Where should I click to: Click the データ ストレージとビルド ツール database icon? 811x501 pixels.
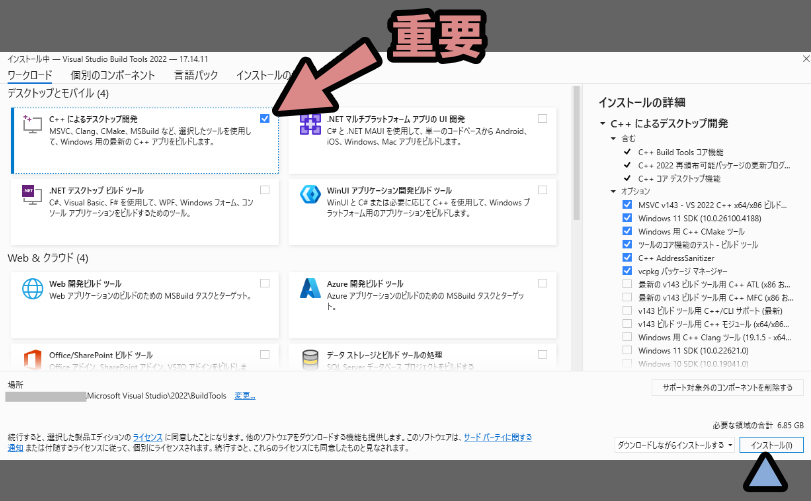[310, 360]
